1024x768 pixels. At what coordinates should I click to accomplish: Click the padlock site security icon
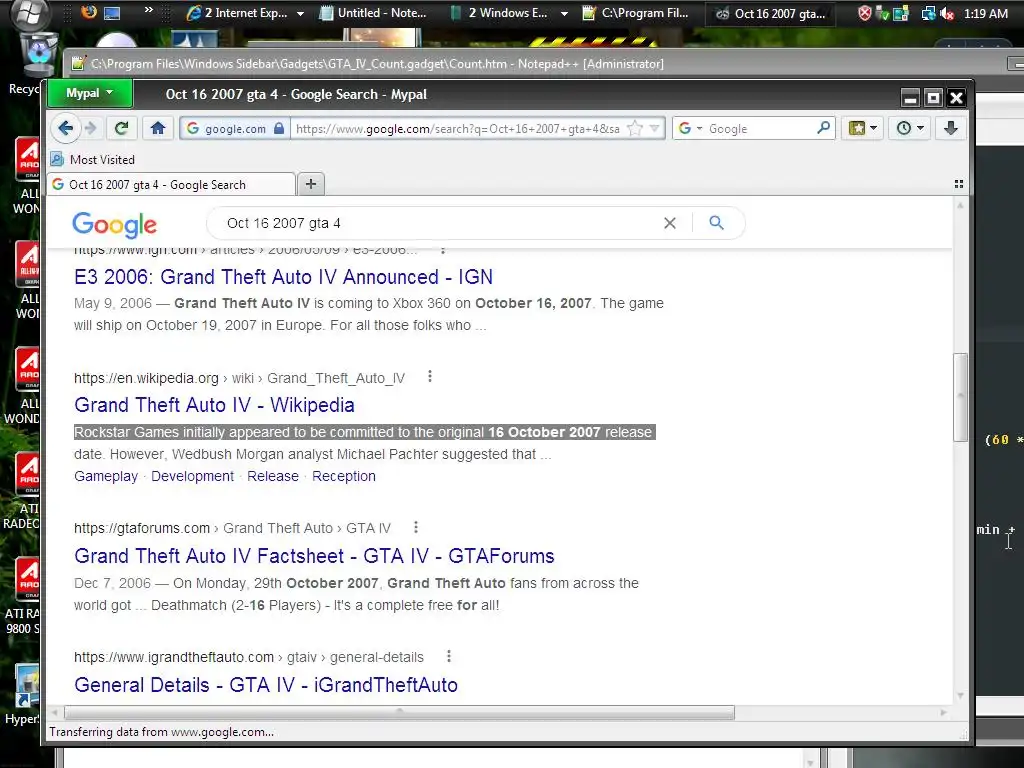pos(279,128)
